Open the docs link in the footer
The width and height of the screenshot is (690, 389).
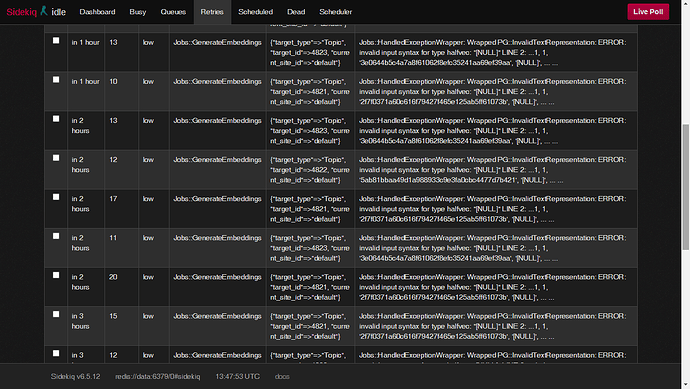click(282, 377)
